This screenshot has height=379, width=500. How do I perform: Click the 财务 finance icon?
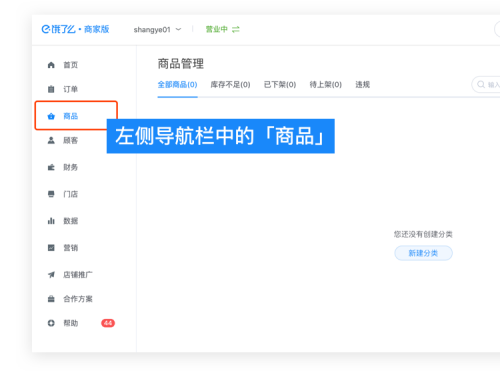pyautogui.click(x=51, y=167)
